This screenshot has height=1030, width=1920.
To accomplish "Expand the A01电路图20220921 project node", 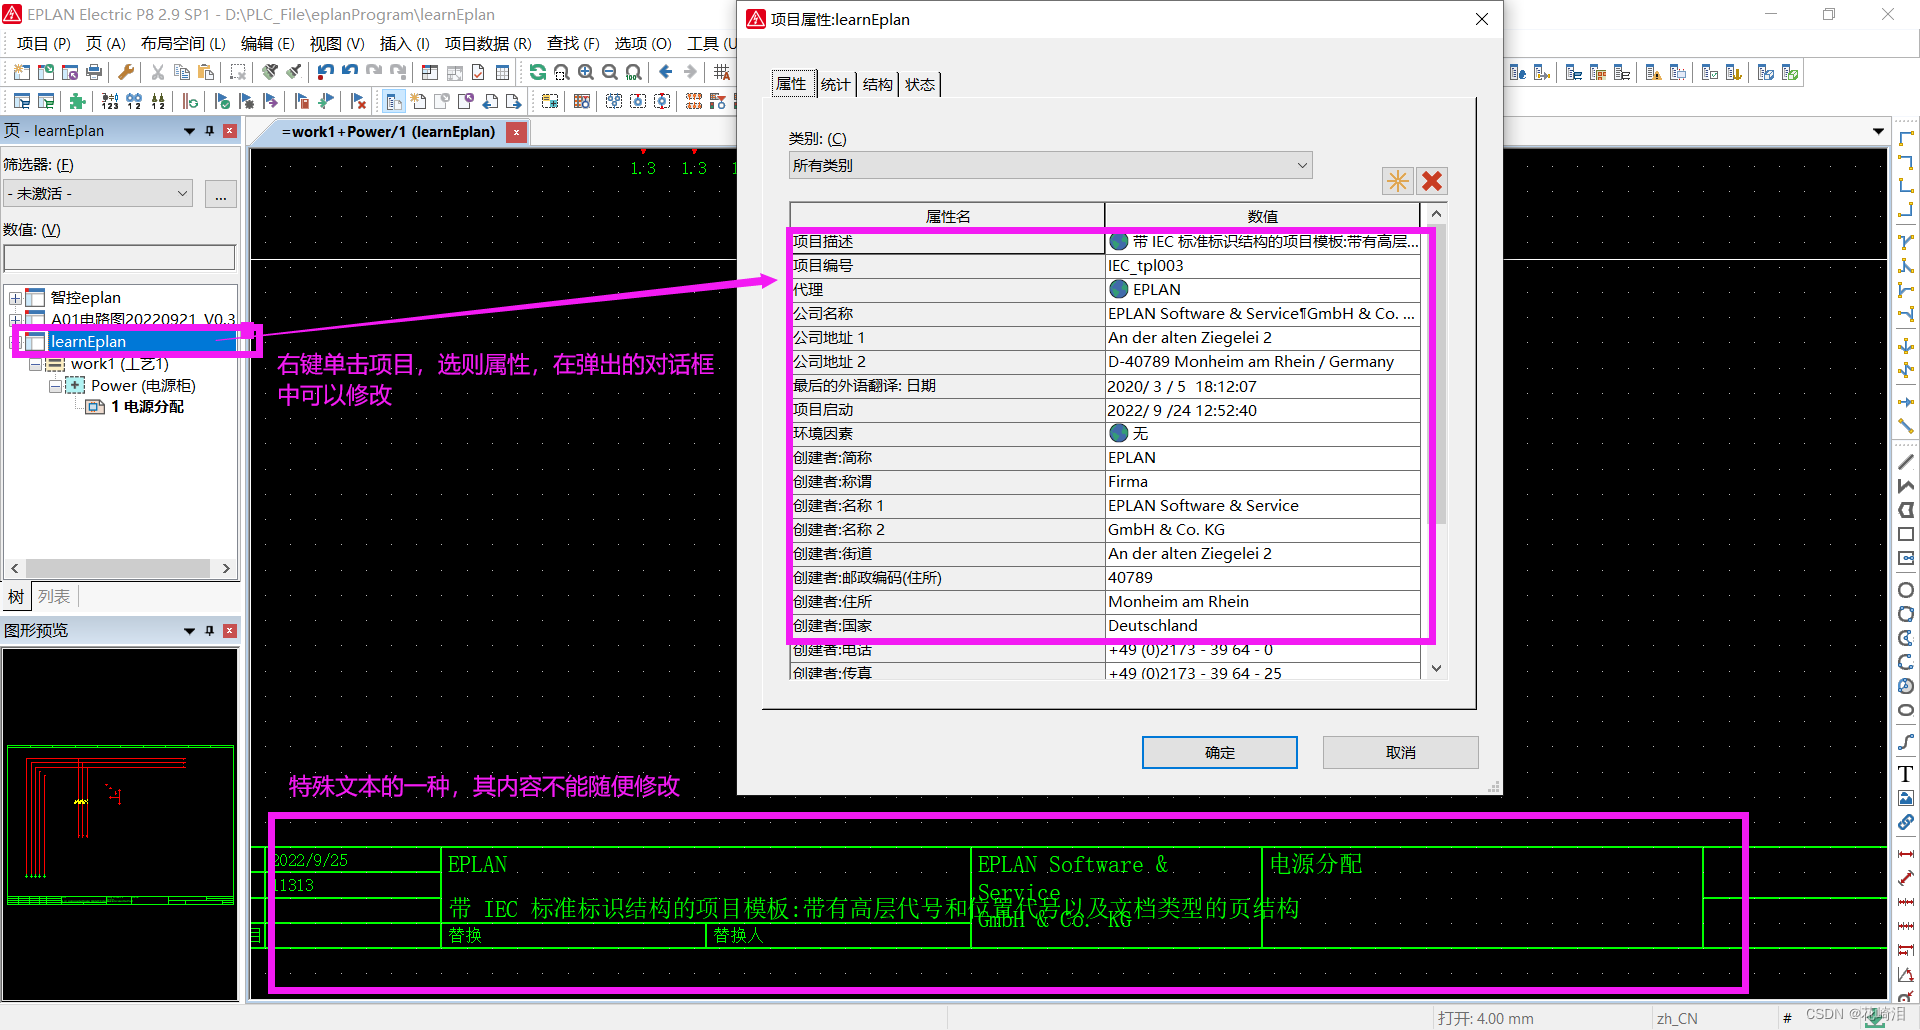I will pos(15,320).
